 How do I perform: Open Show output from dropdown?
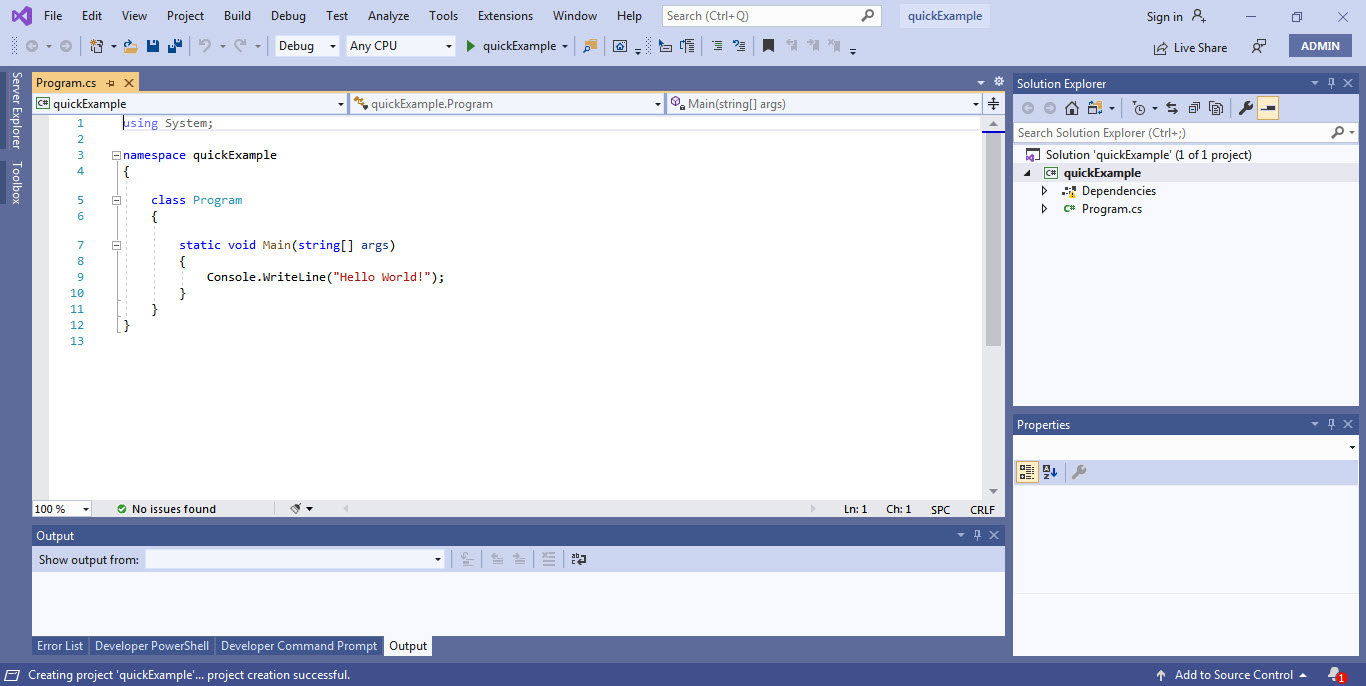295,560
